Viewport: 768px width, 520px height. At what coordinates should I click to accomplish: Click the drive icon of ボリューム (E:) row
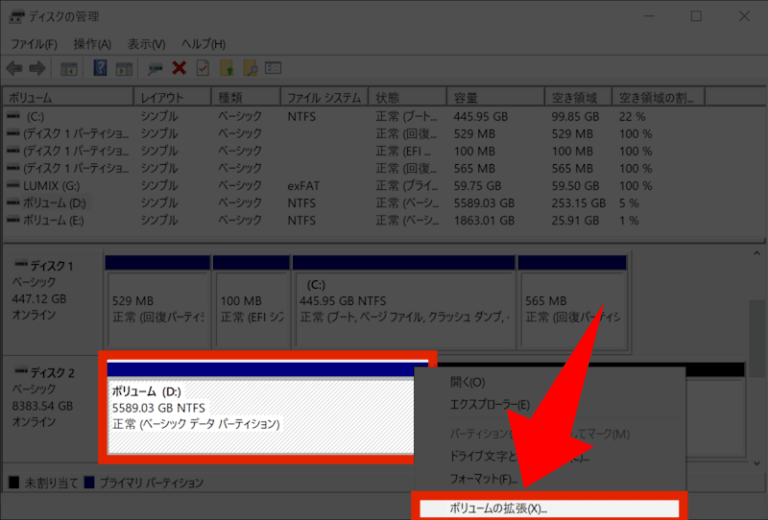point(13,220)
